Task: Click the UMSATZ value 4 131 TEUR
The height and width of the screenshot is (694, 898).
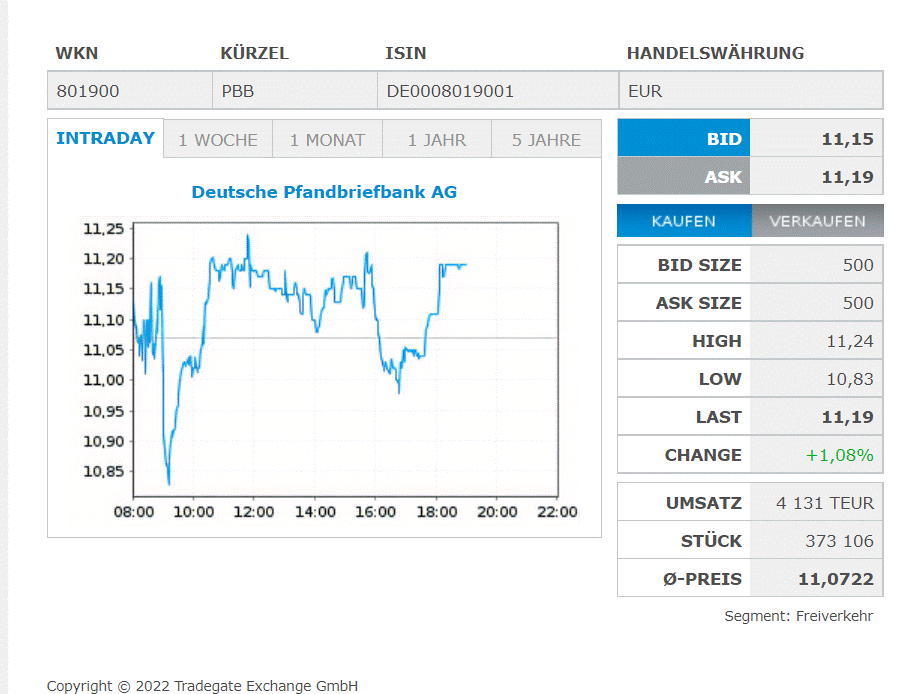Action: (825, 503)
